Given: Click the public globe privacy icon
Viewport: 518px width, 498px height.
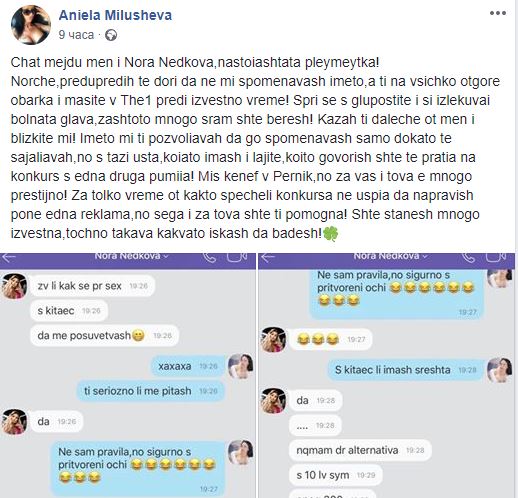Looking at the screenshot, I should [111, 35].
